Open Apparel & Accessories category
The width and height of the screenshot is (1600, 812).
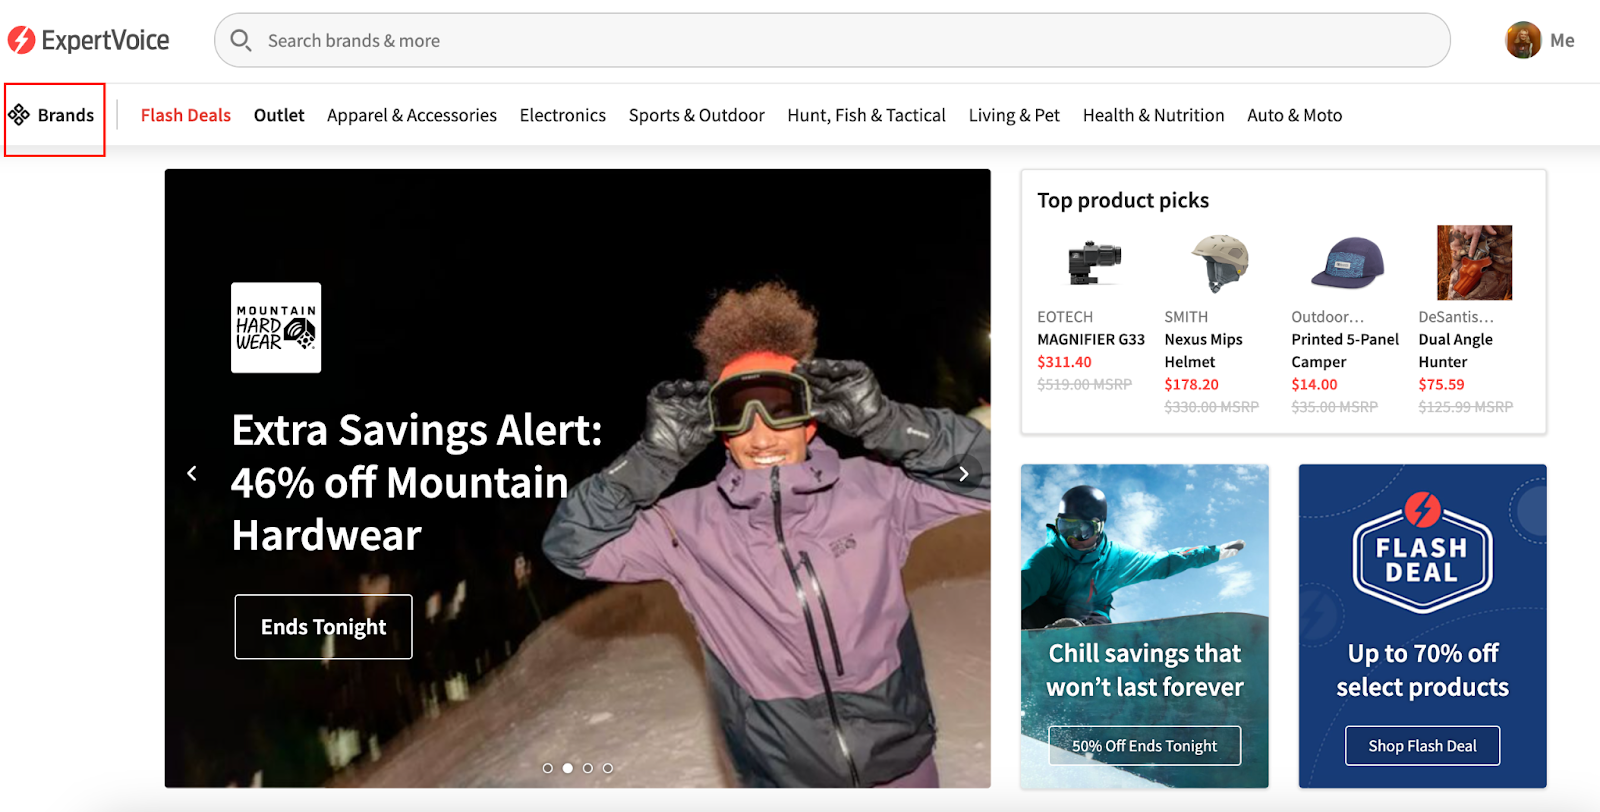pos(412,115)
